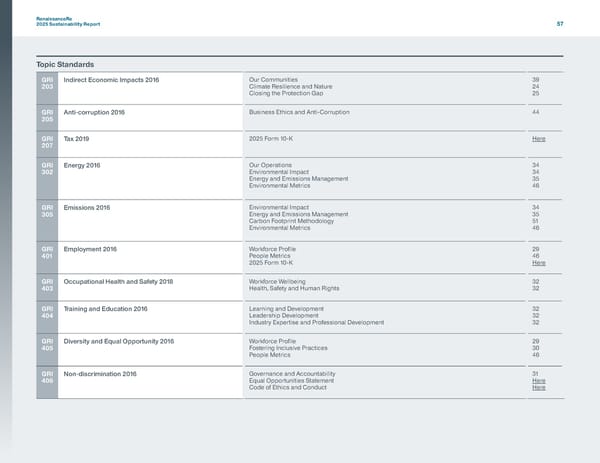600x463 pixels.
Task: Click 'Fostering Inclusive Practices'
Action: 288,348
